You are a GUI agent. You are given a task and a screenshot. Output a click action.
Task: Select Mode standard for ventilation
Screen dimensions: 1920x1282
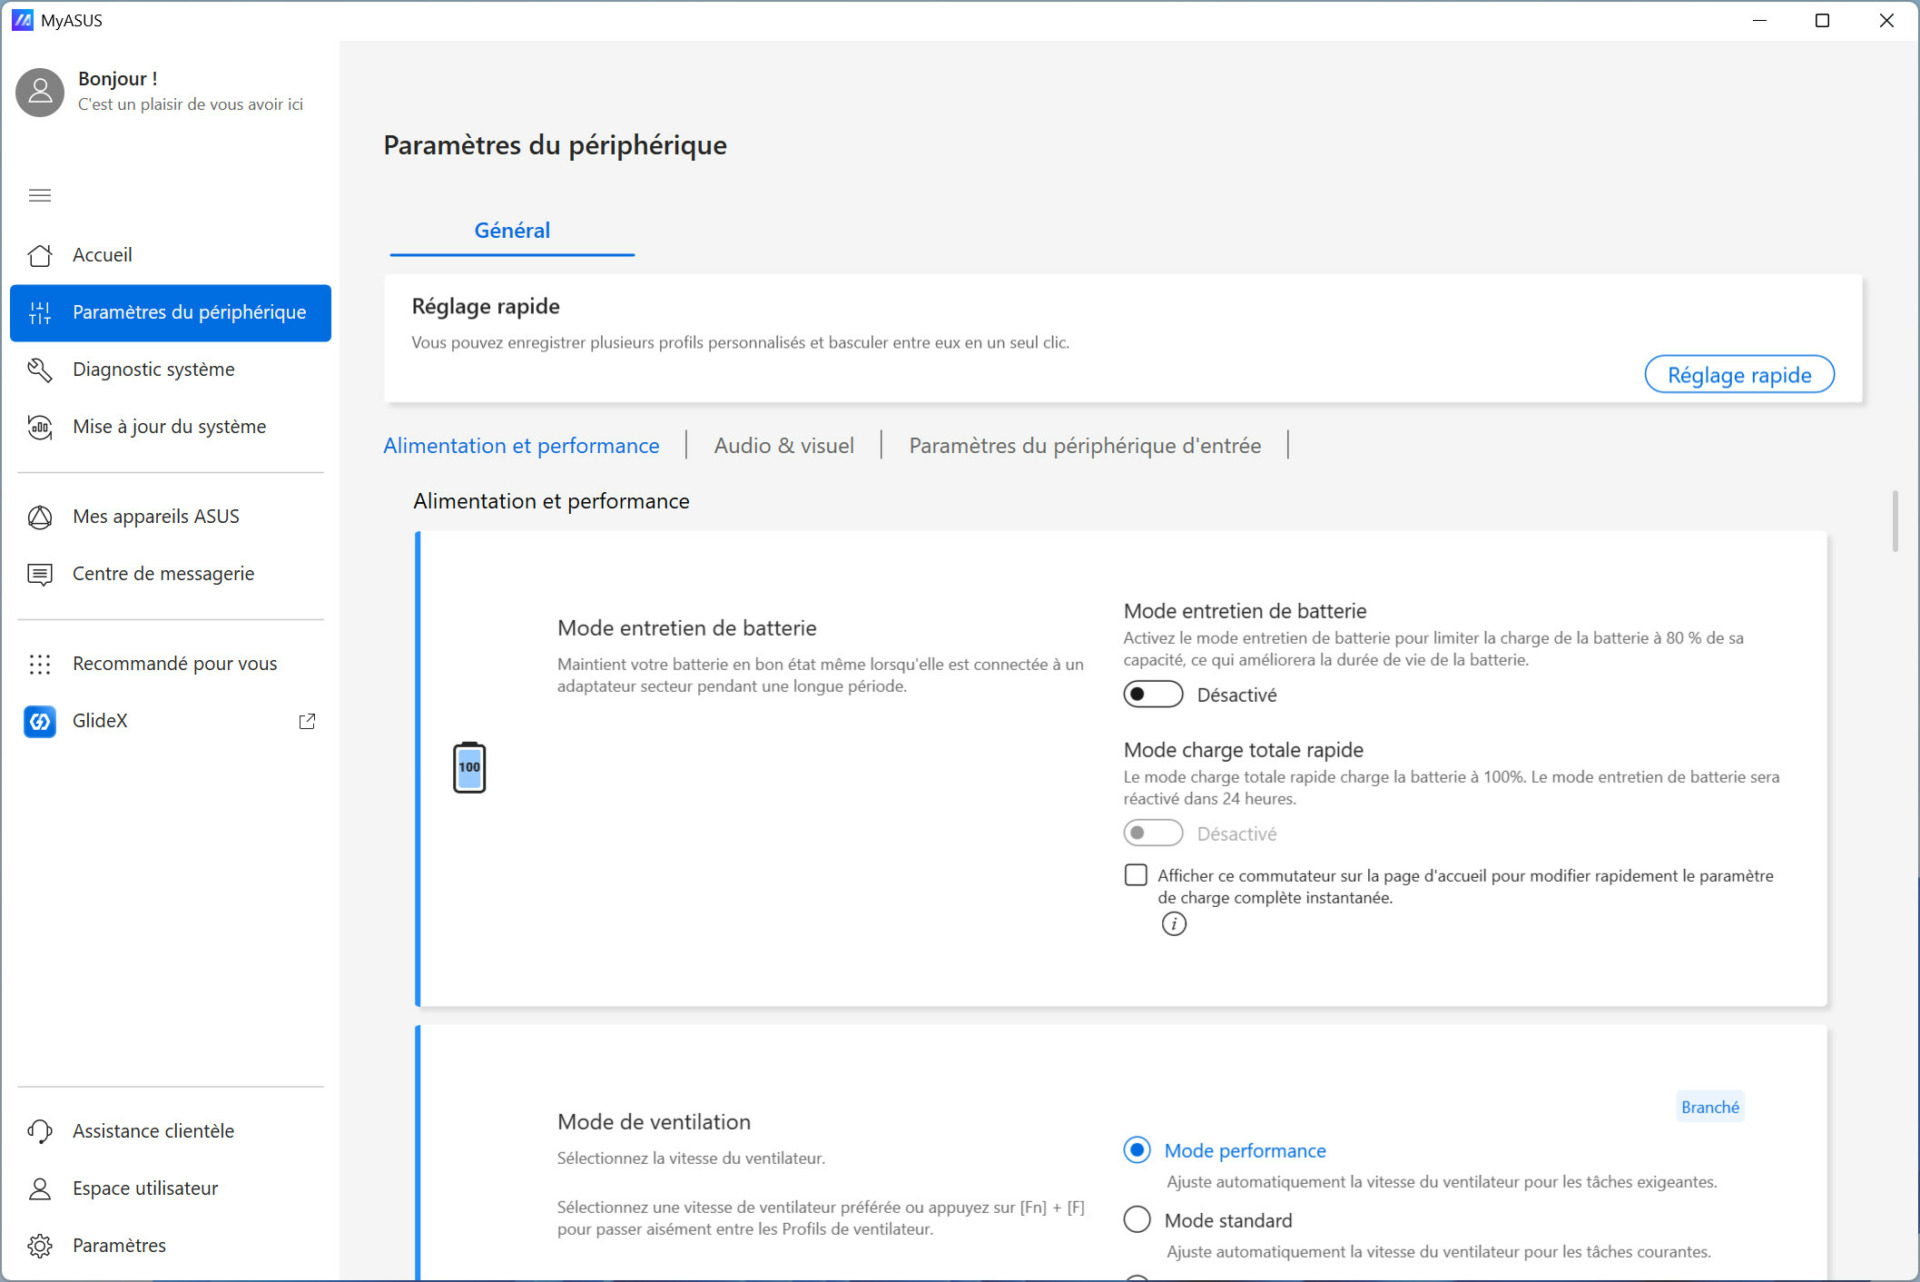coord(1136,1219)
